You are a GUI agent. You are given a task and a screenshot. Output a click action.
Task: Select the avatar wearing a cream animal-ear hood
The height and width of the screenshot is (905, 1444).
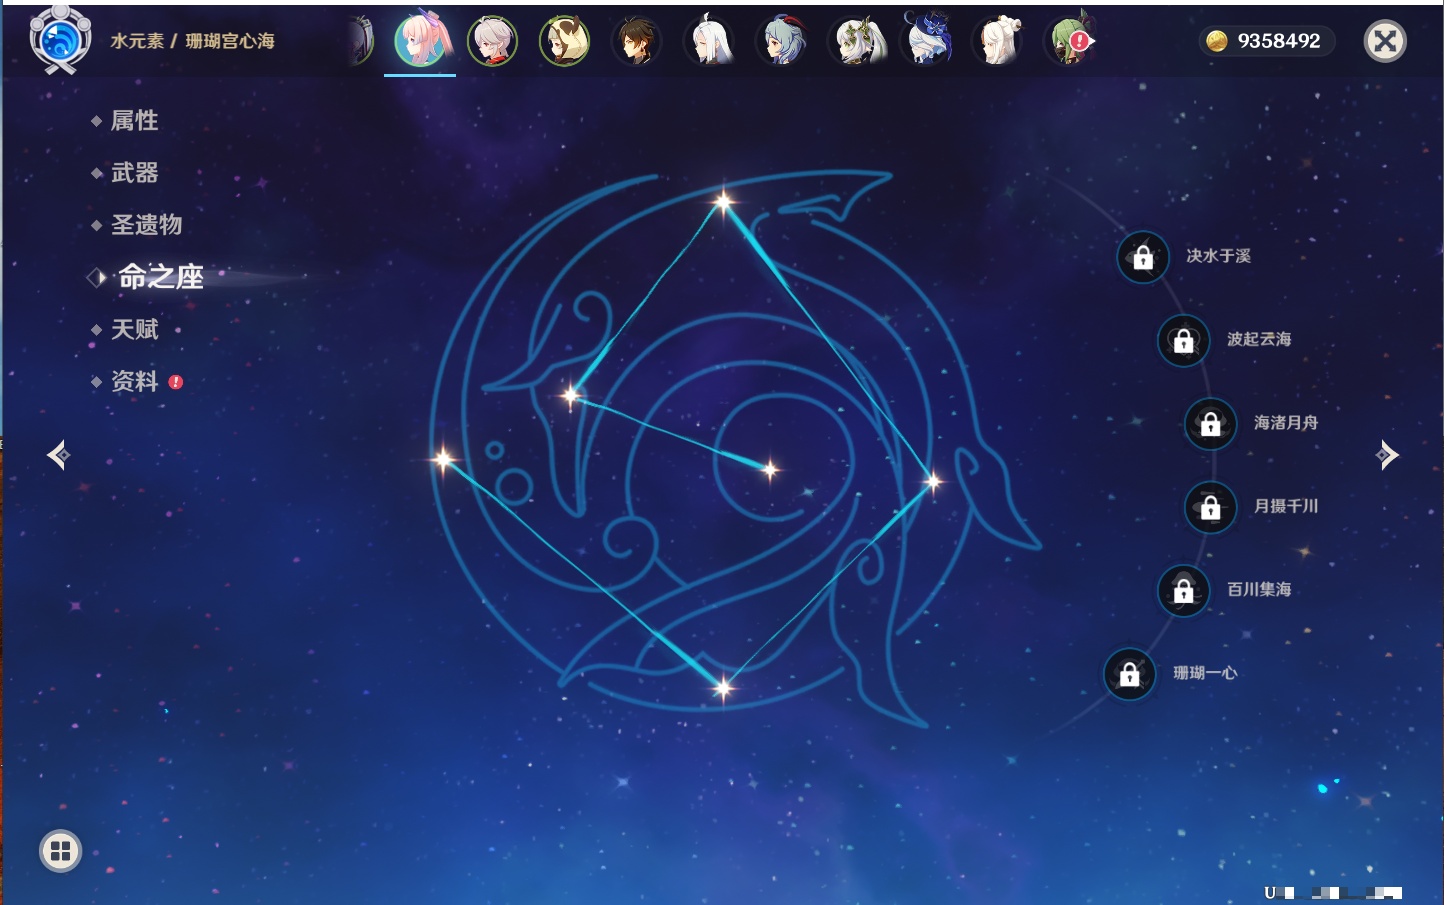click(x=565, y=41)
